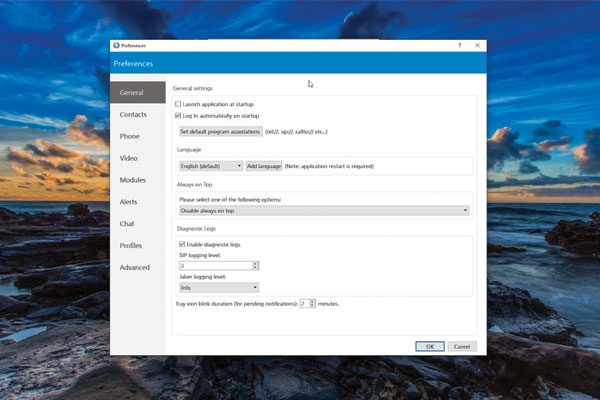Uncheck Log in automatically on startup
This screenshot has height=400, width=600.
178,115
